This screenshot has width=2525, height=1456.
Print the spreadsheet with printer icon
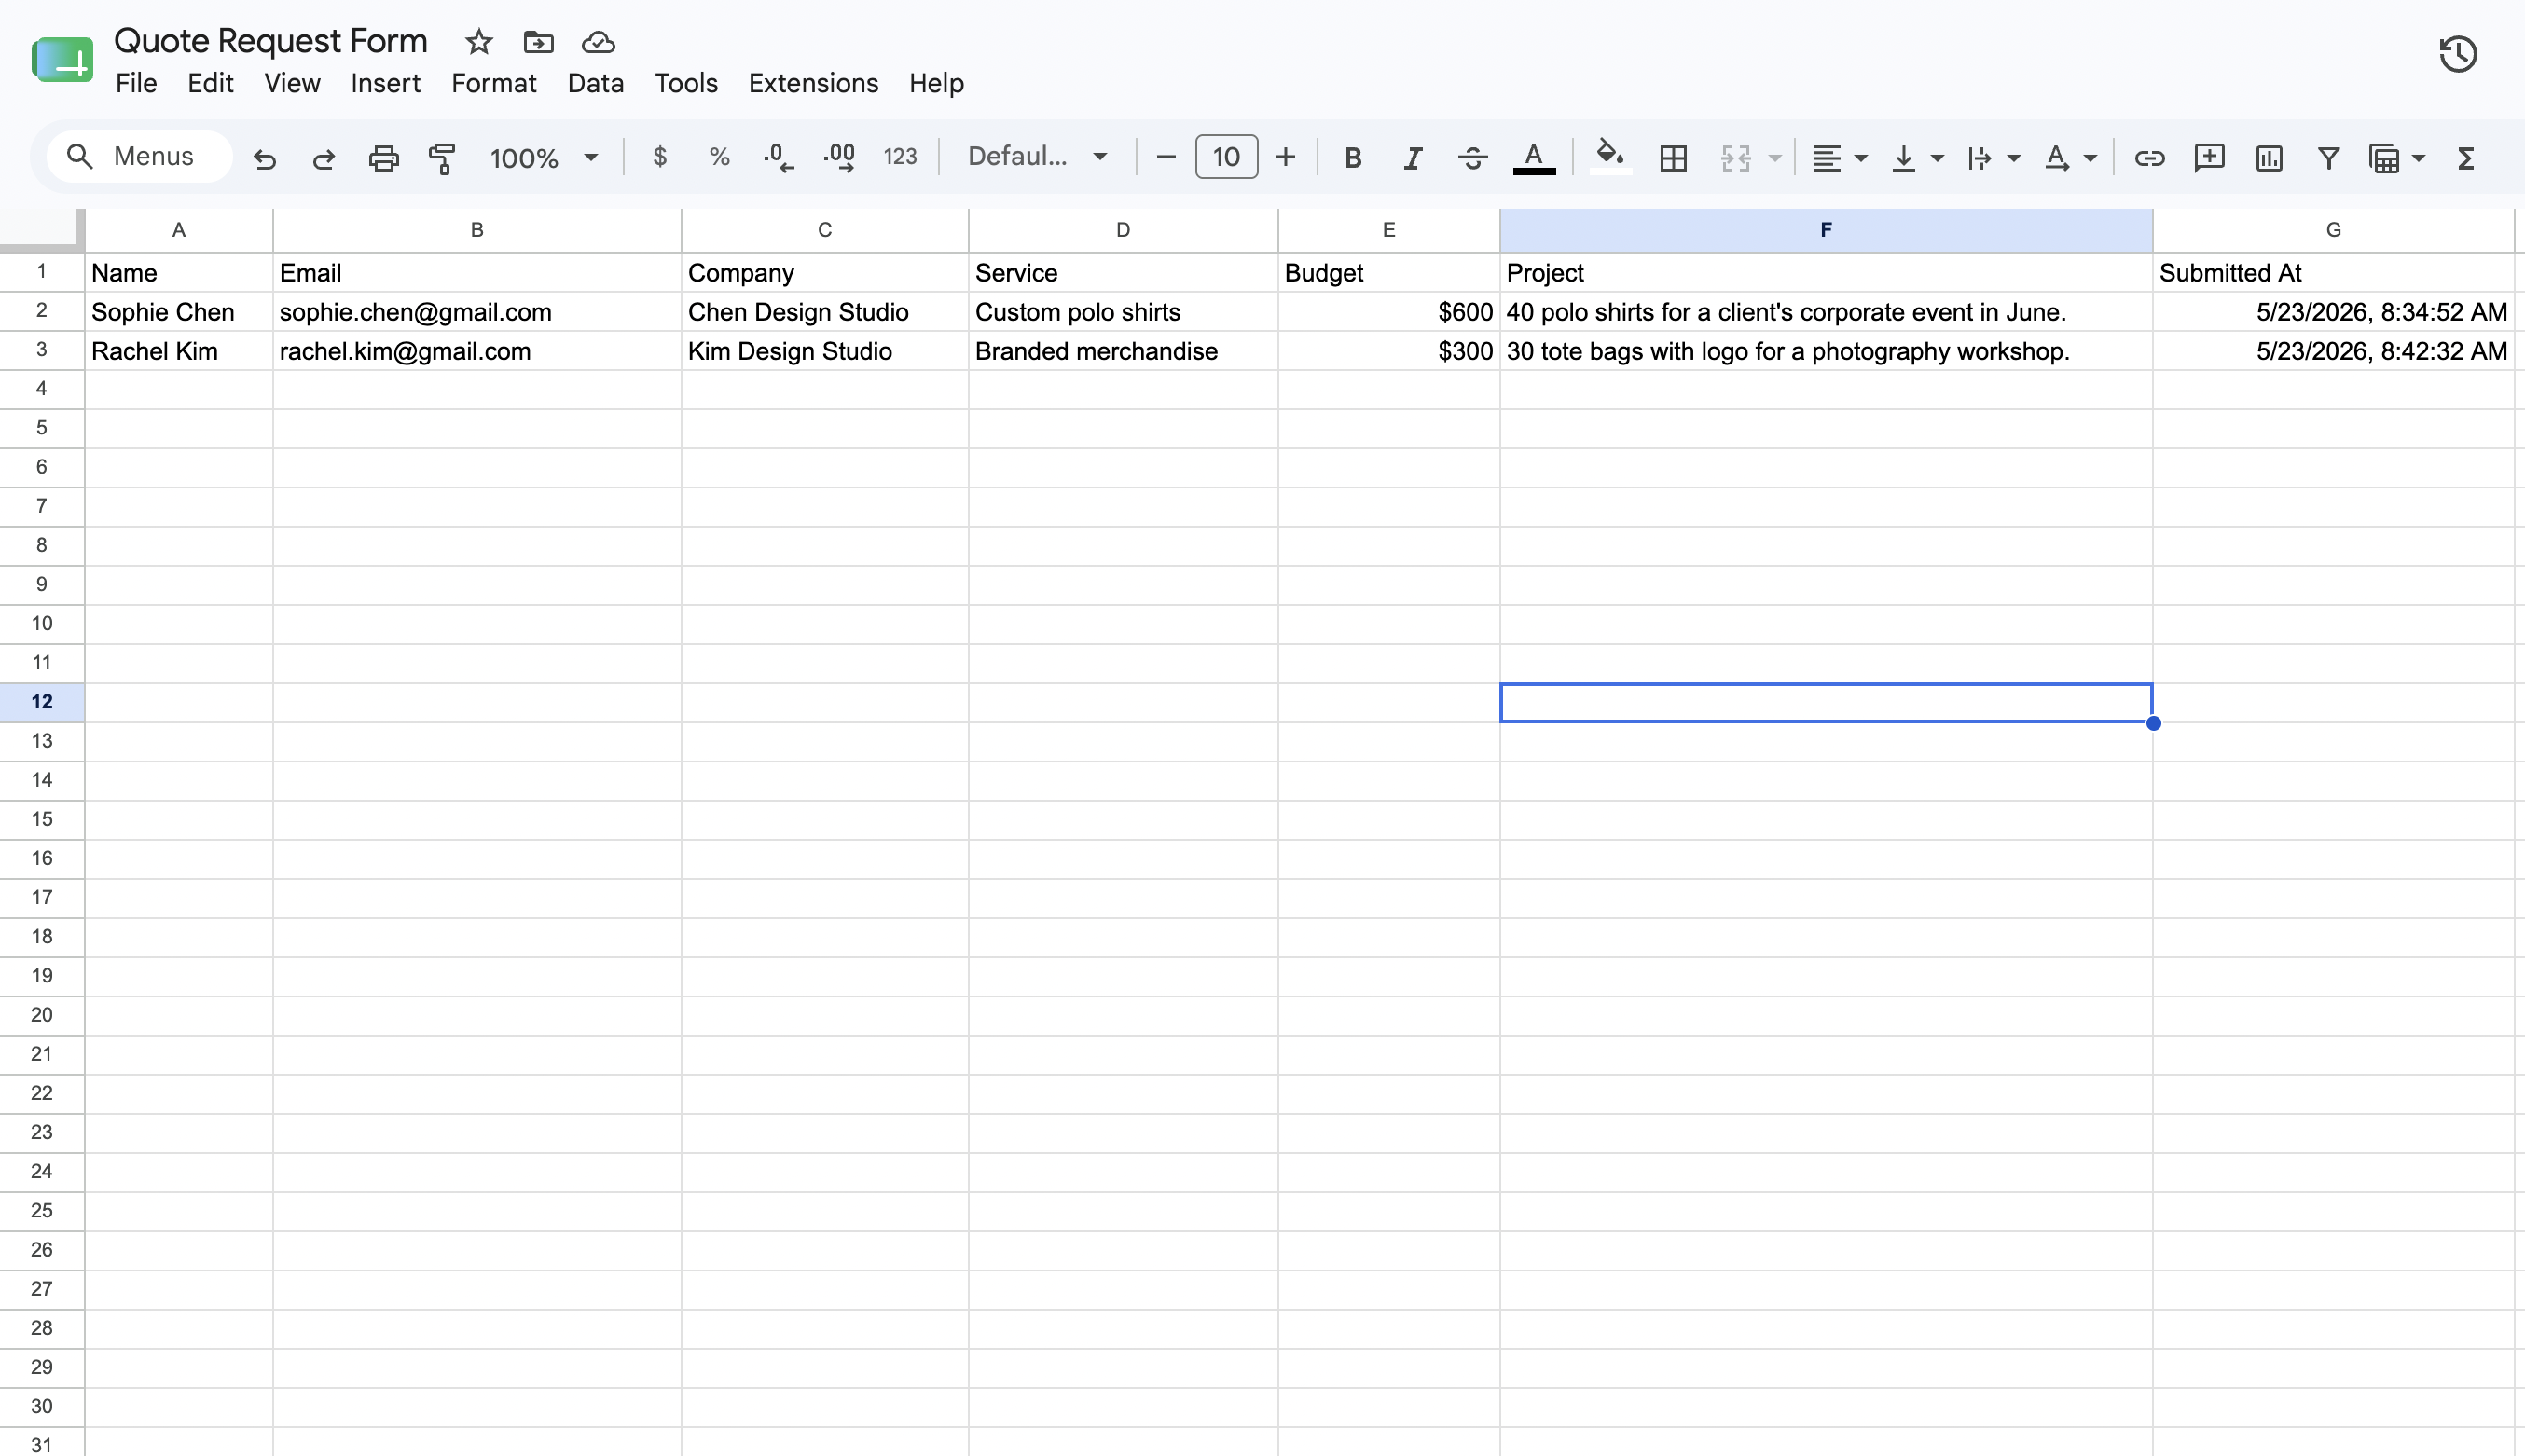coord(383,158)
